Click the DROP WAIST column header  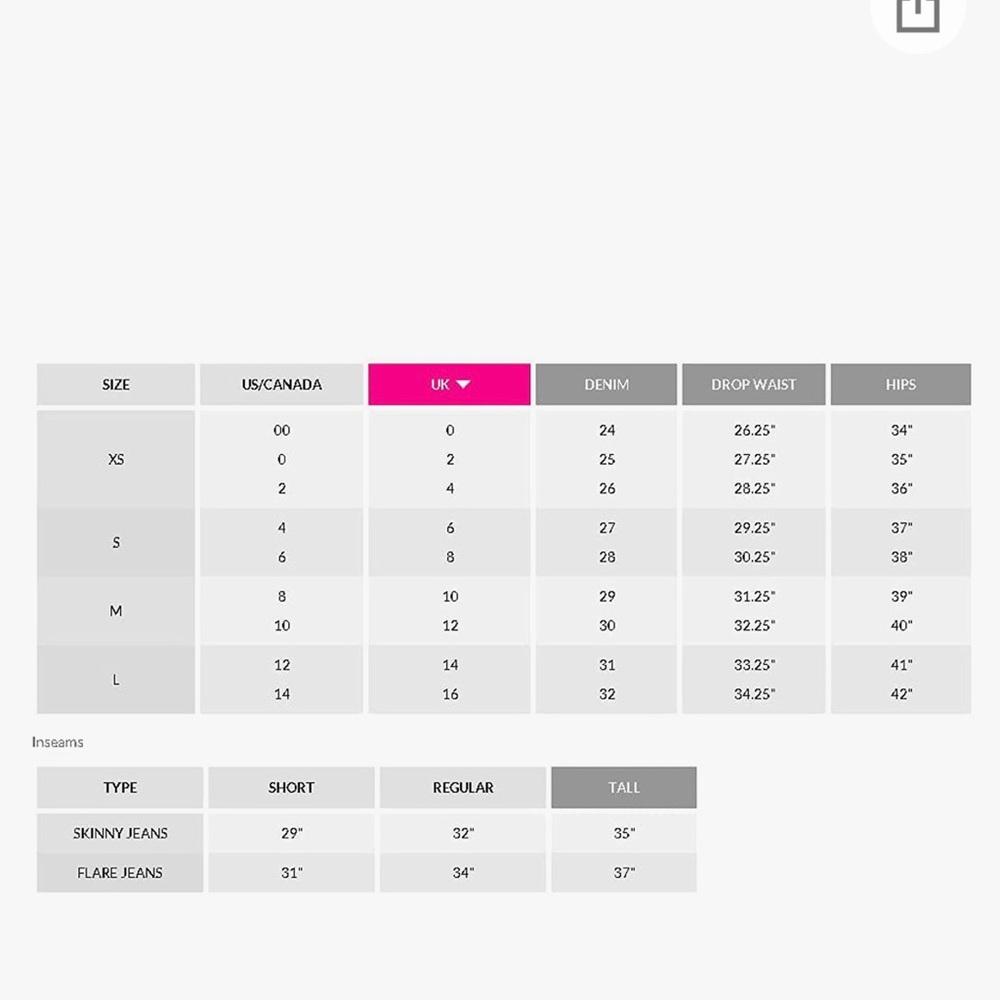[753, 384]
